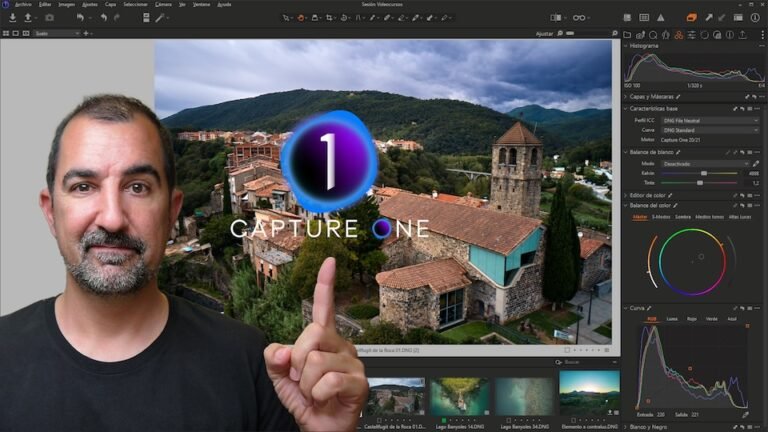Screen dimensions: 768x432
Task: Select the orange Pan hand tool
Action: (x=301, y=18)
